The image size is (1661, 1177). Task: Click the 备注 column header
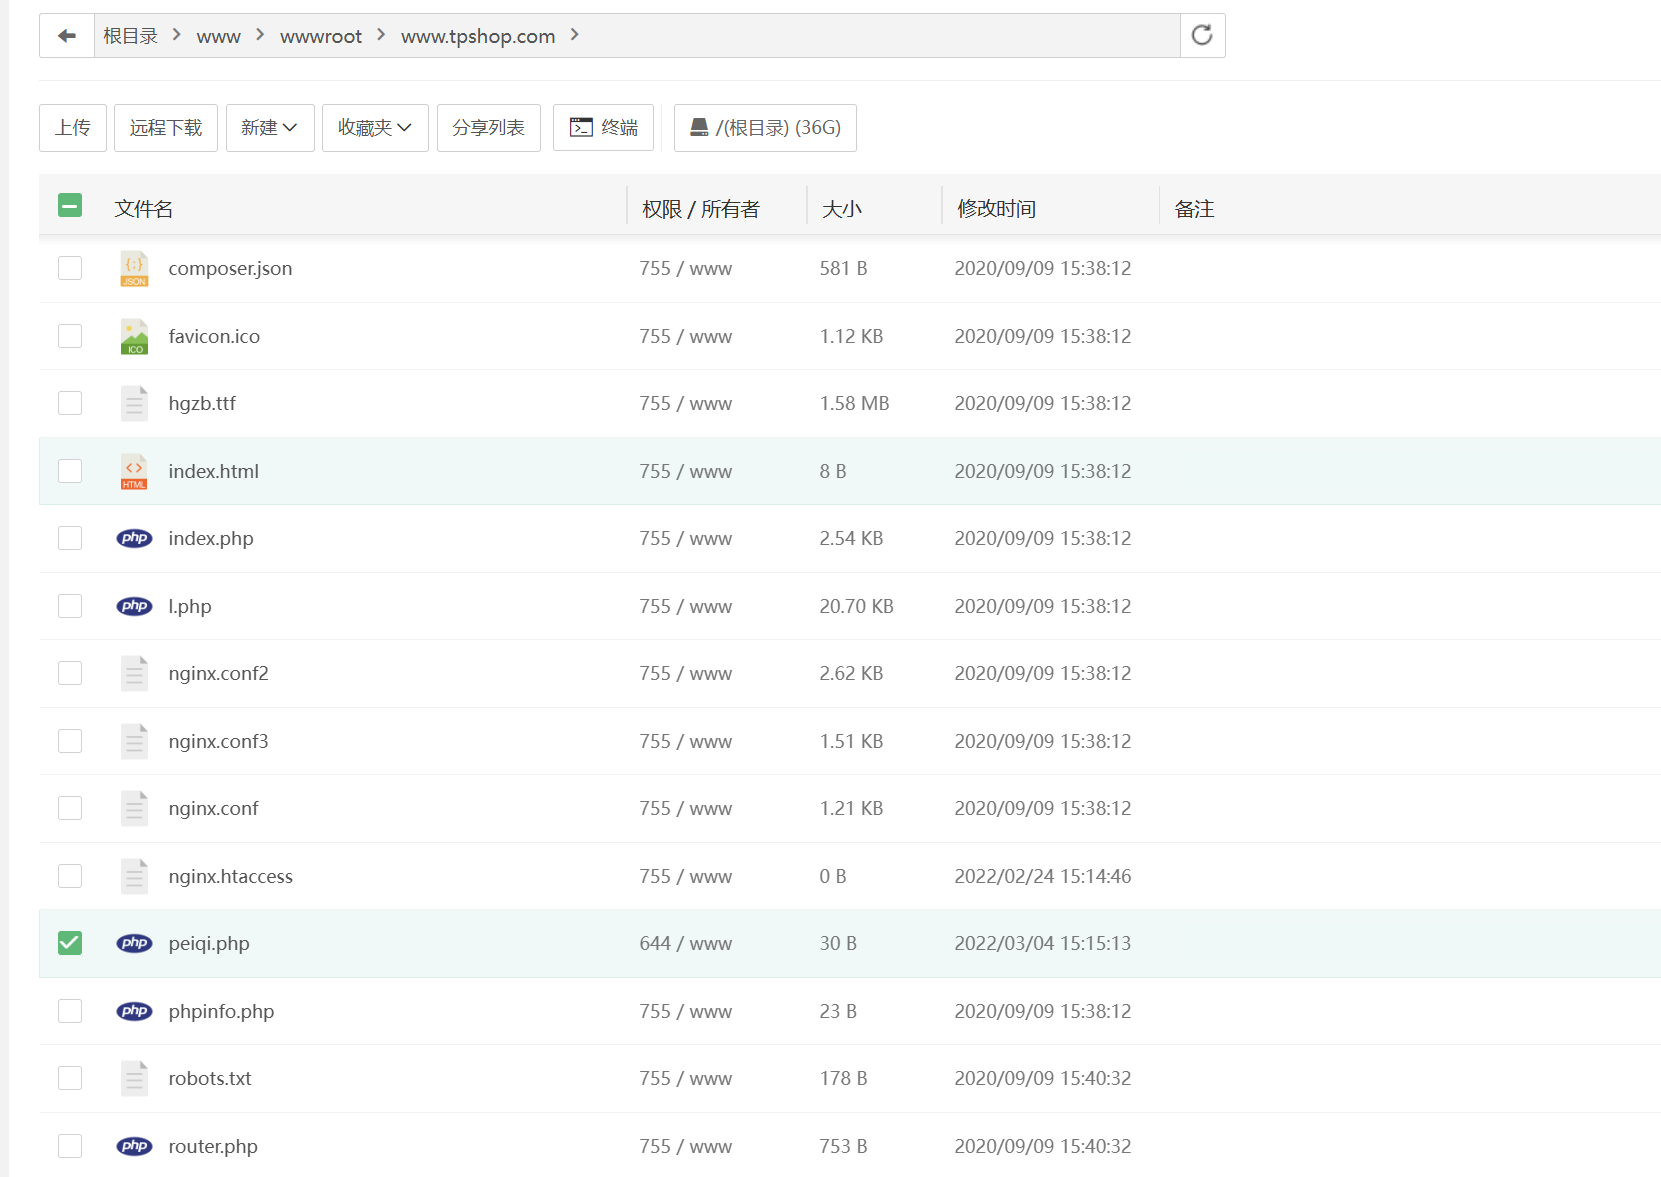(x=1194, y=209)
